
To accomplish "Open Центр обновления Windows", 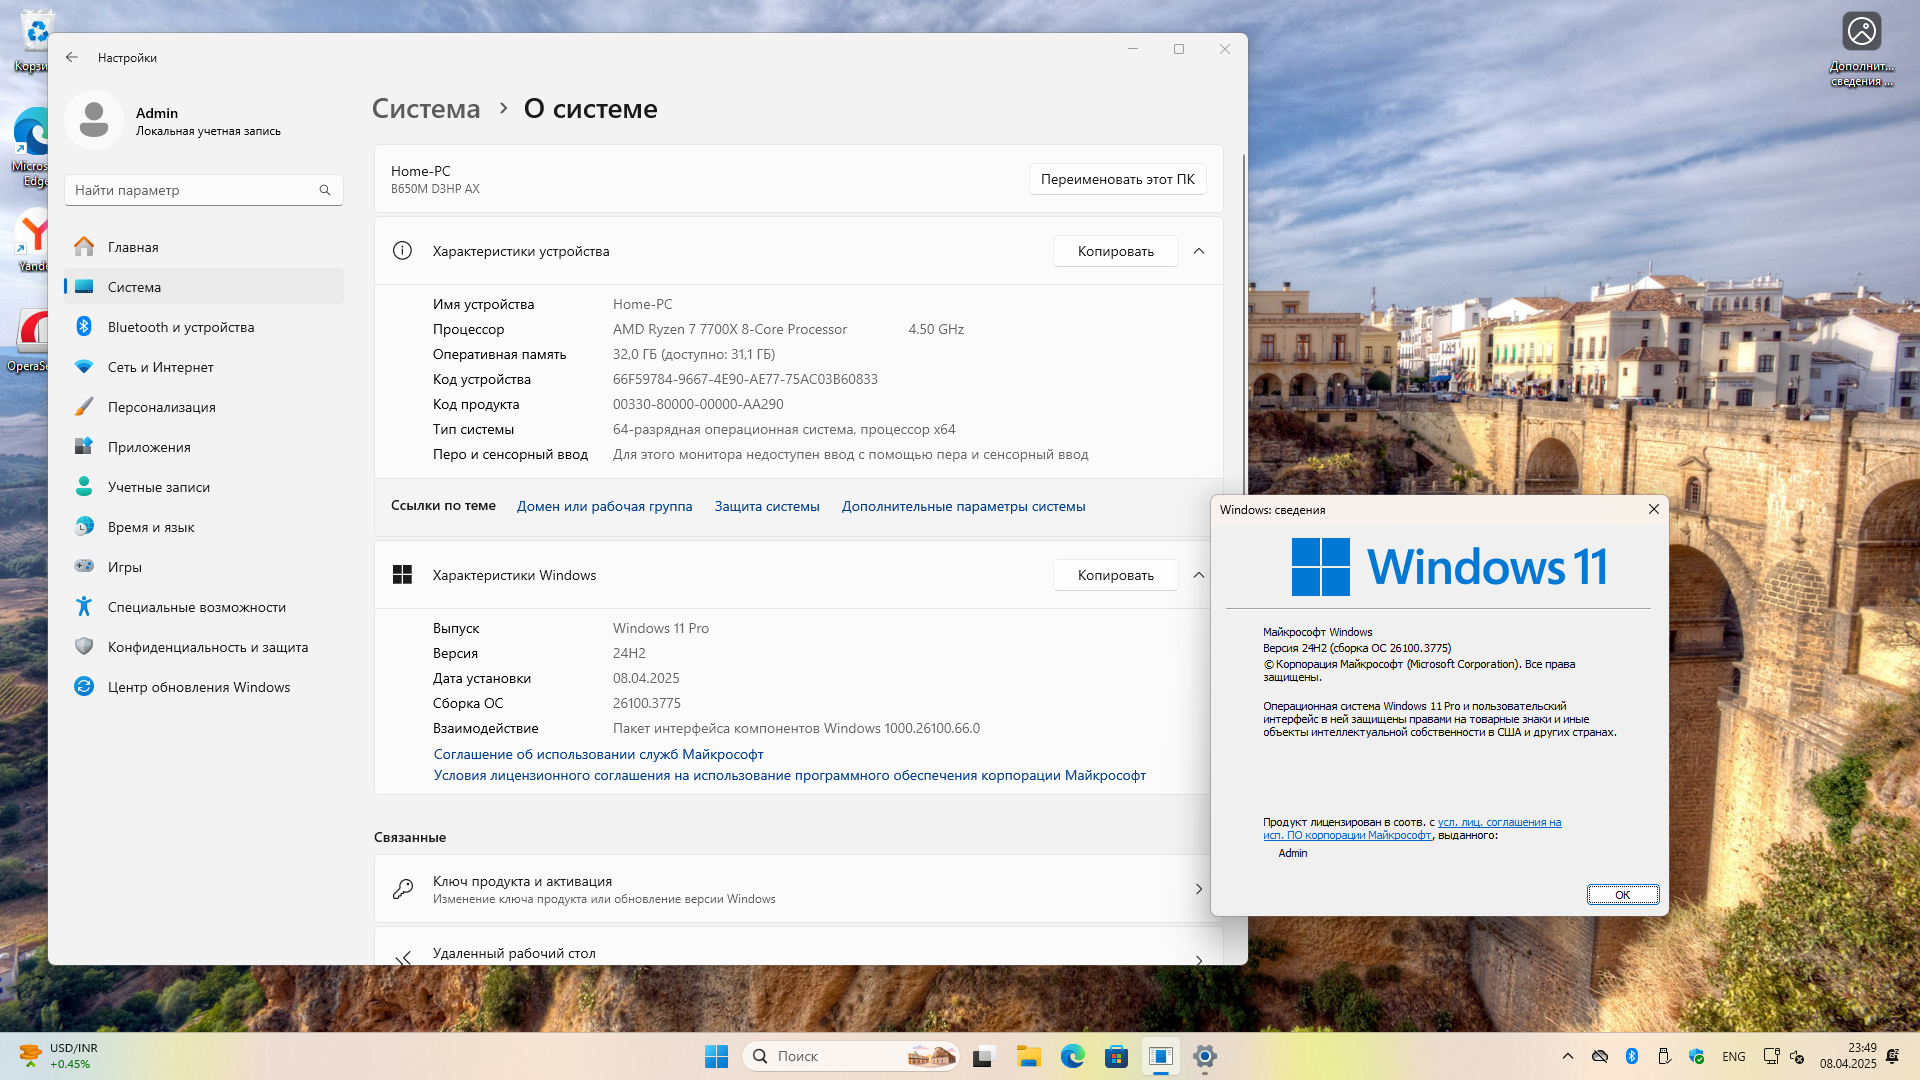I will click(x=198, y=687).
